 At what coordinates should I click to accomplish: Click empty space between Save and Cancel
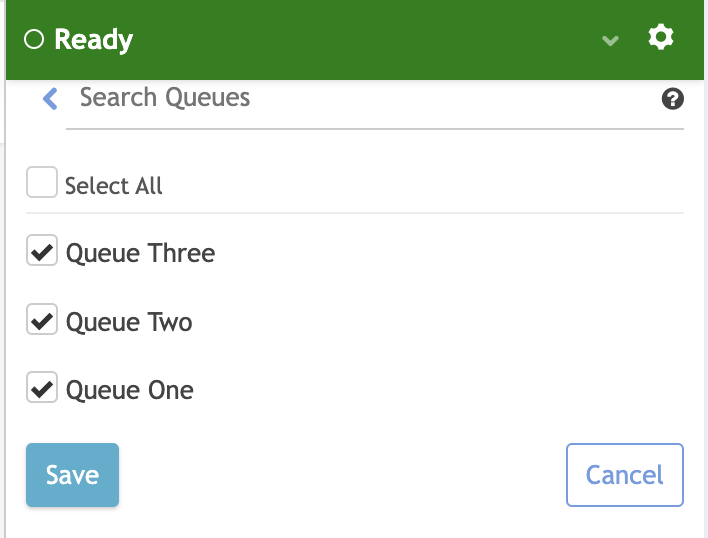[x=340, y=475]
